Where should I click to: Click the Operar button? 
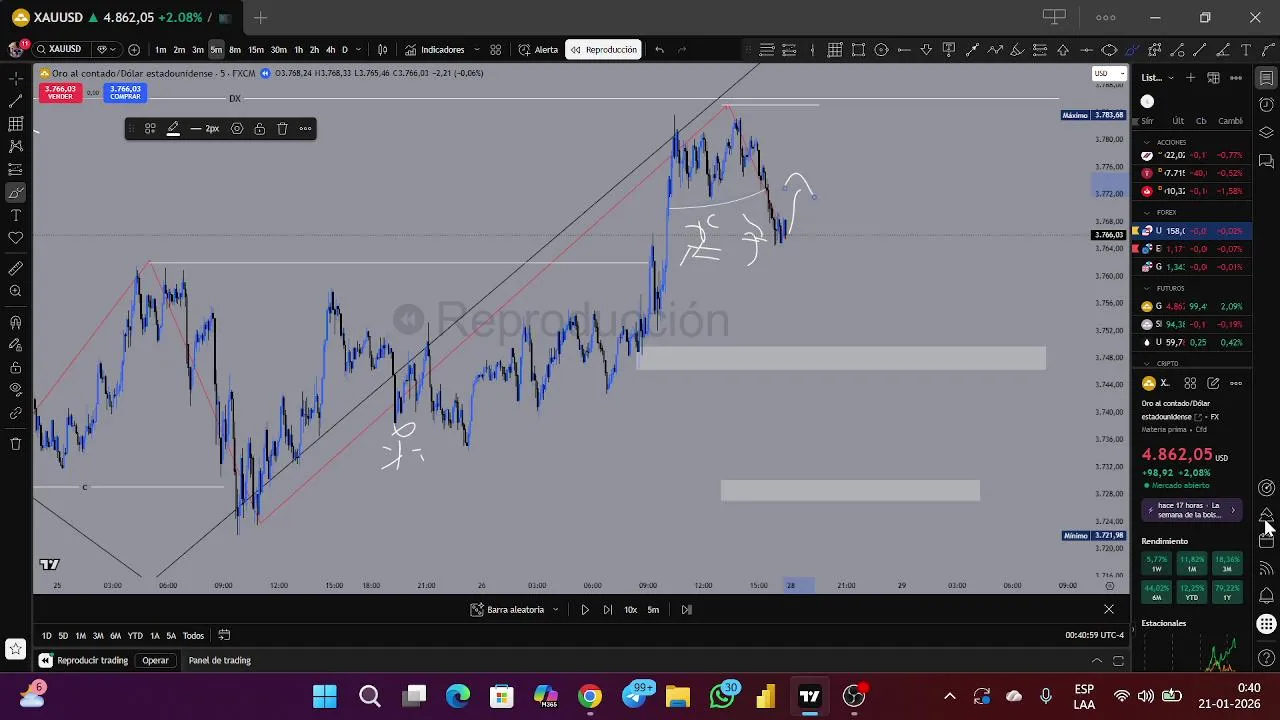point(155,660)
